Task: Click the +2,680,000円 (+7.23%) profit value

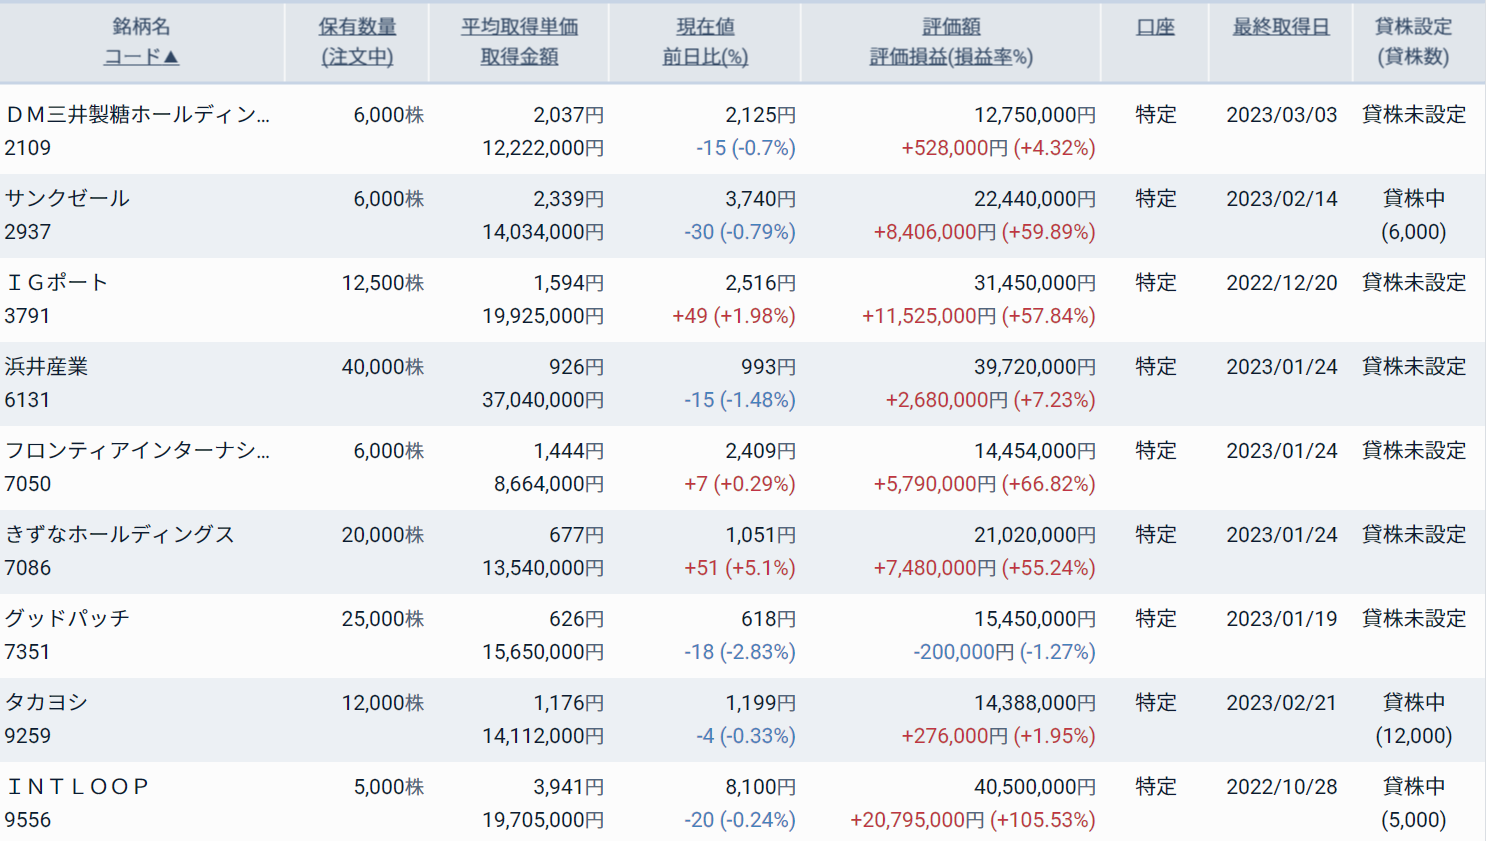Action: pyautogui.click(x=990, y=400)
